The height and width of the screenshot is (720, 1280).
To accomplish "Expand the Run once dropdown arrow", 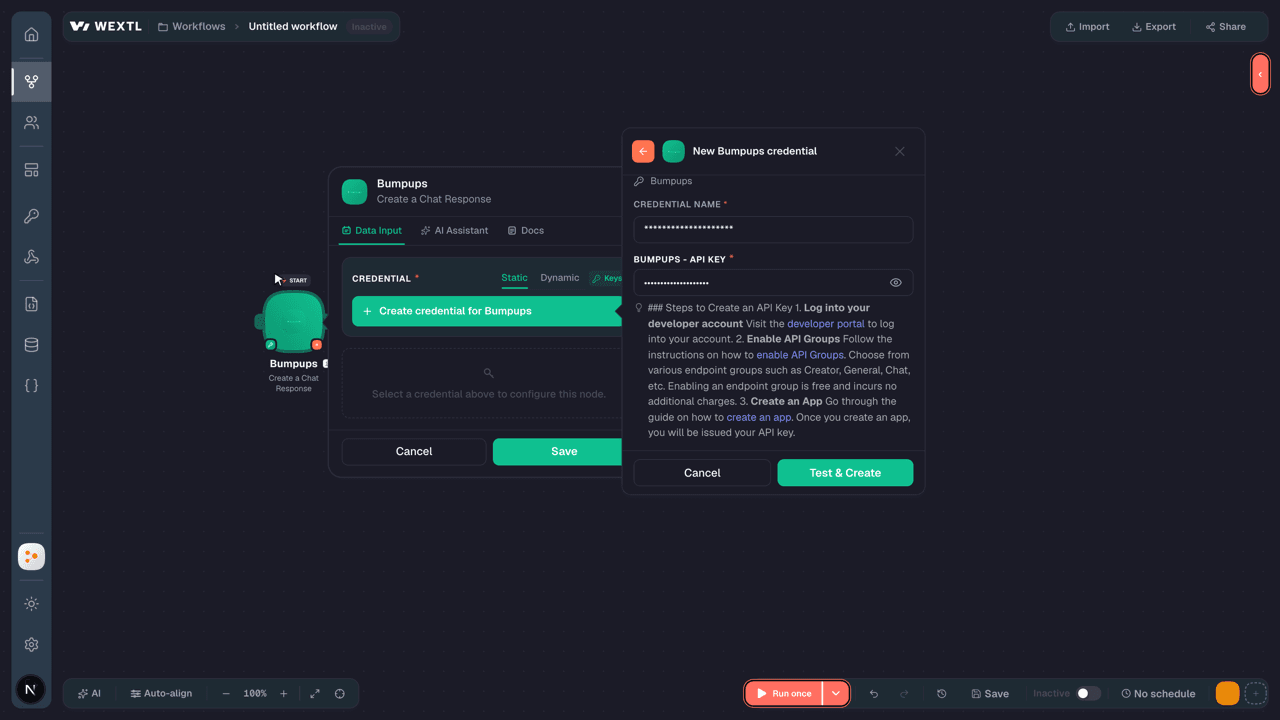I will pos(836,694).
